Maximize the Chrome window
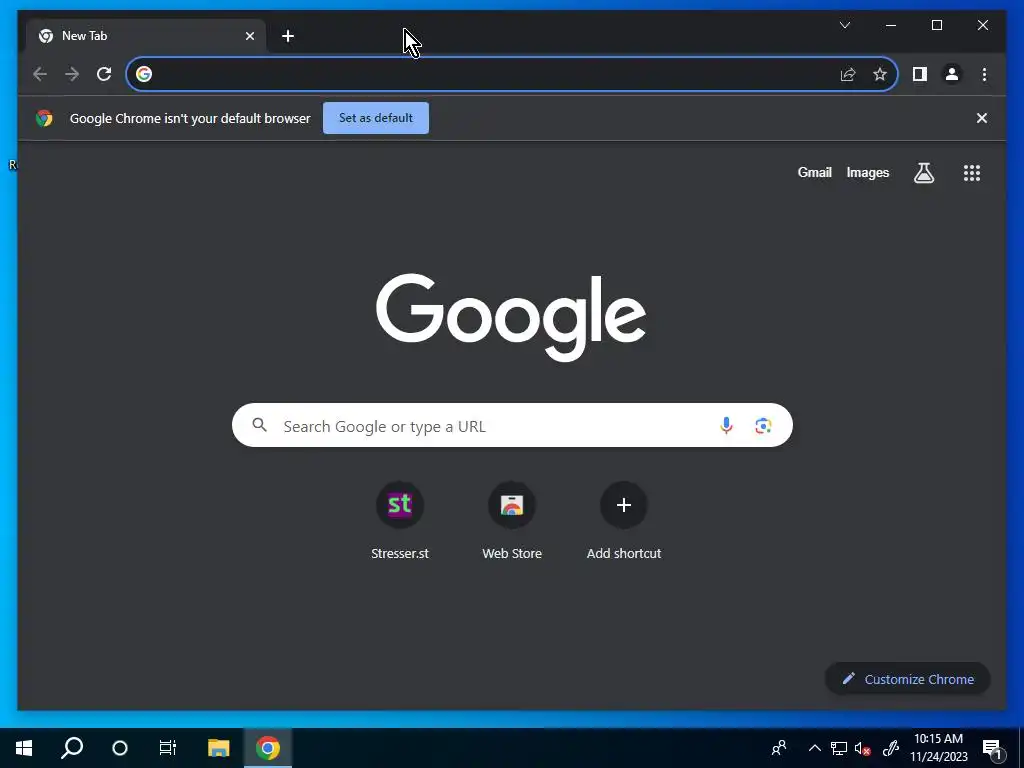1024x768 pixels. [936, 25]
